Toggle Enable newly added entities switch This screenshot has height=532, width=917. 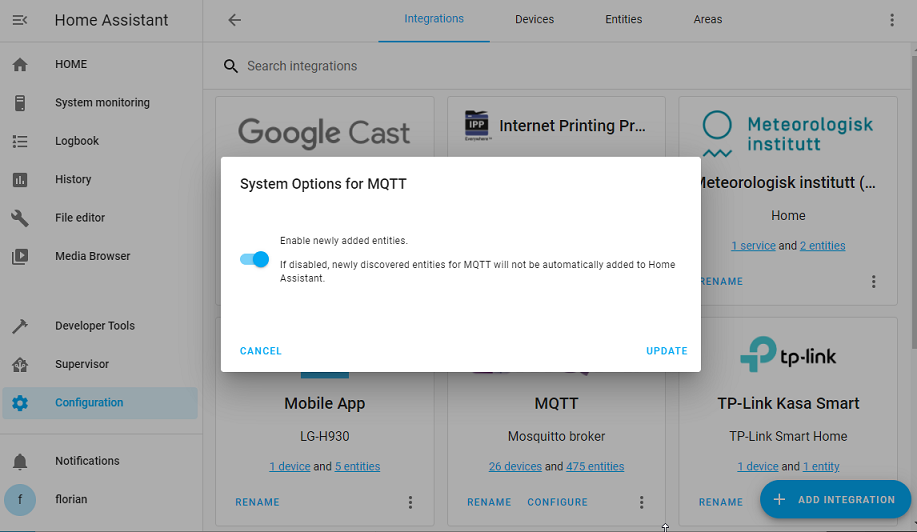point(254,259)
